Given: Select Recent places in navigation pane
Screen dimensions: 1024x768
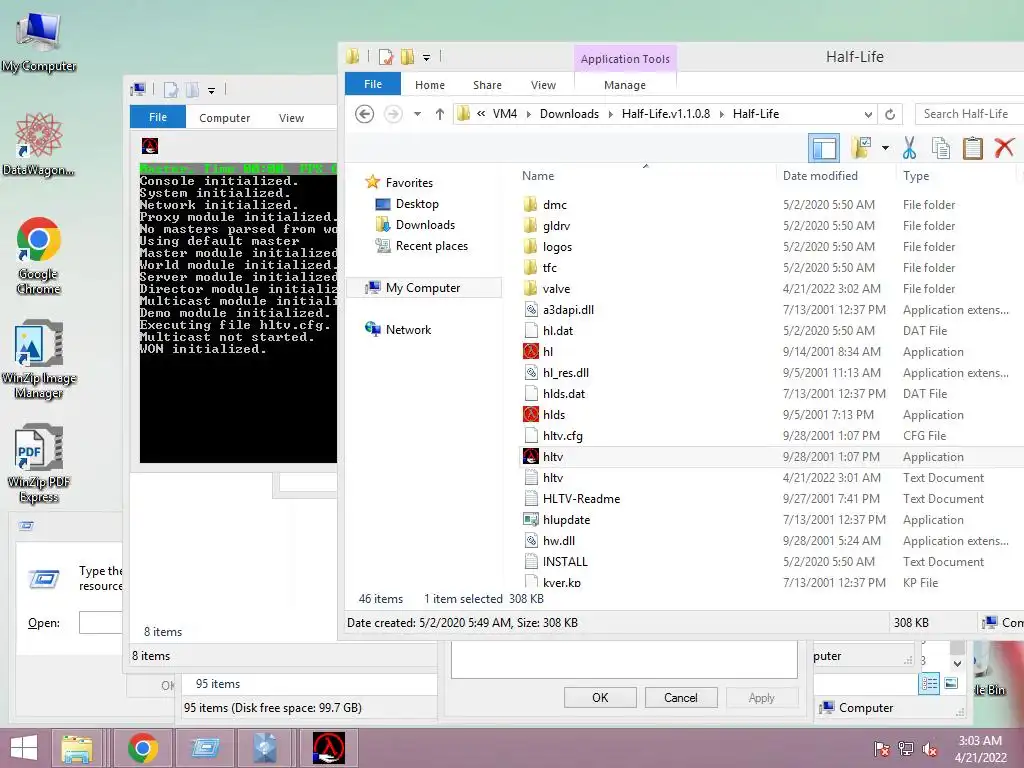Looking at the screenshot, I should click(x=431, y=246).
